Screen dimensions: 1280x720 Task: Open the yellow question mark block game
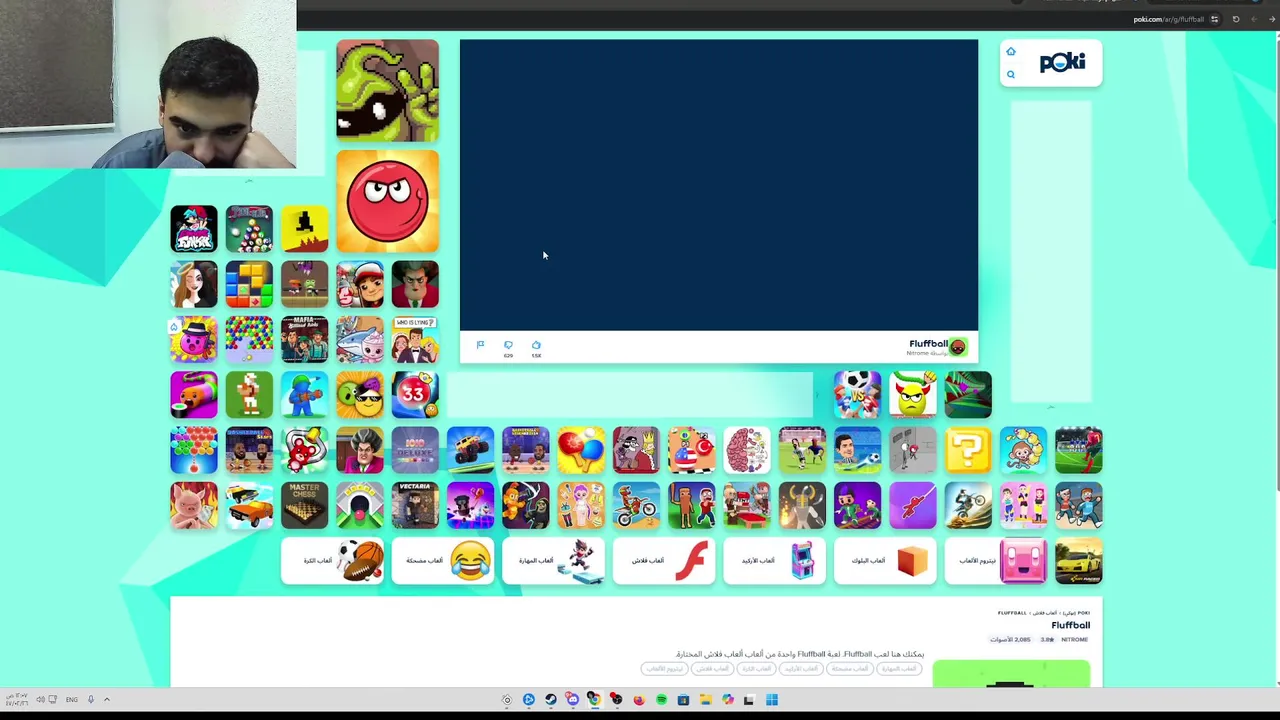pyautogui.click(x=968, y=450)
